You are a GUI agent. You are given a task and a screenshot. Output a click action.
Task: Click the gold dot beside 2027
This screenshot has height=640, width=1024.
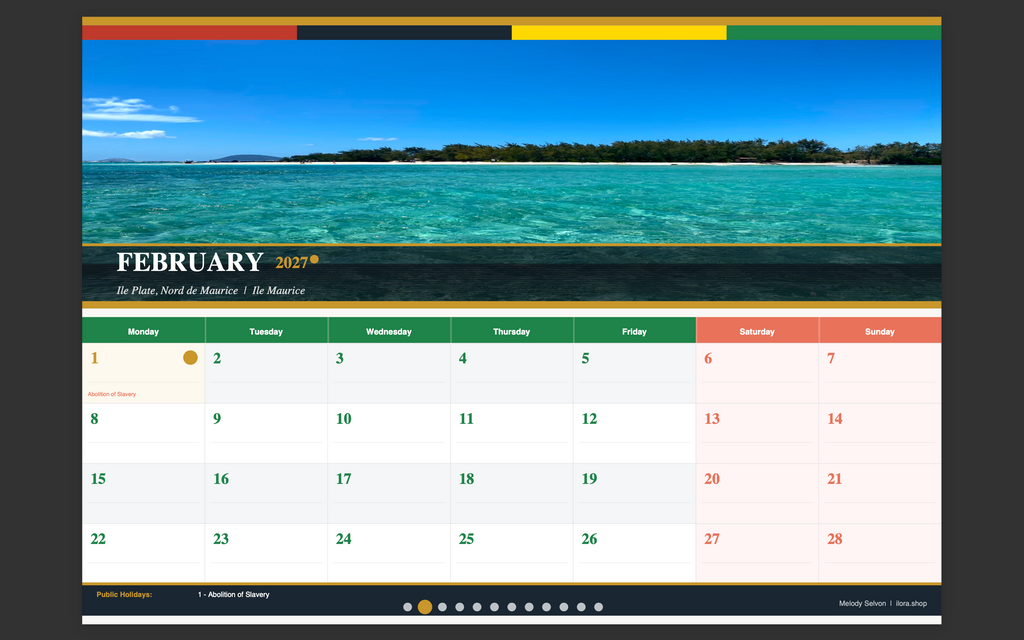coord(314,259)
